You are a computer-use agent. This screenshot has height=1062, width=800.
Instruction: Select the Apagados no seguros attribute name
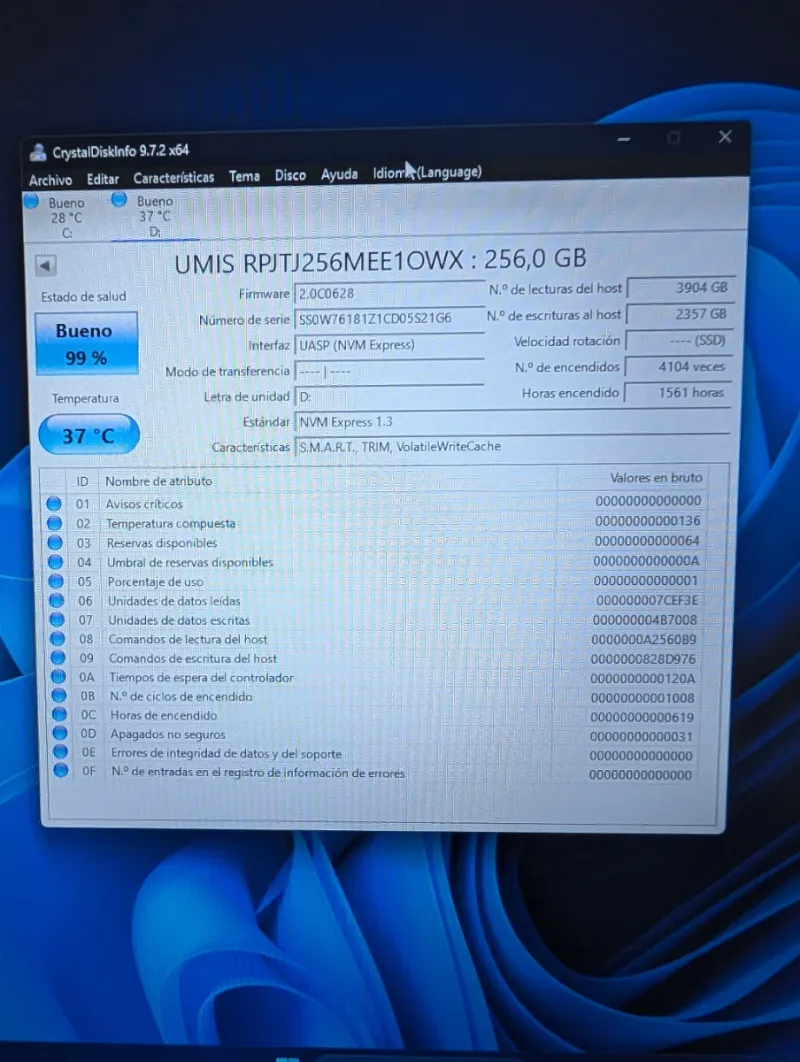(167, 734)
